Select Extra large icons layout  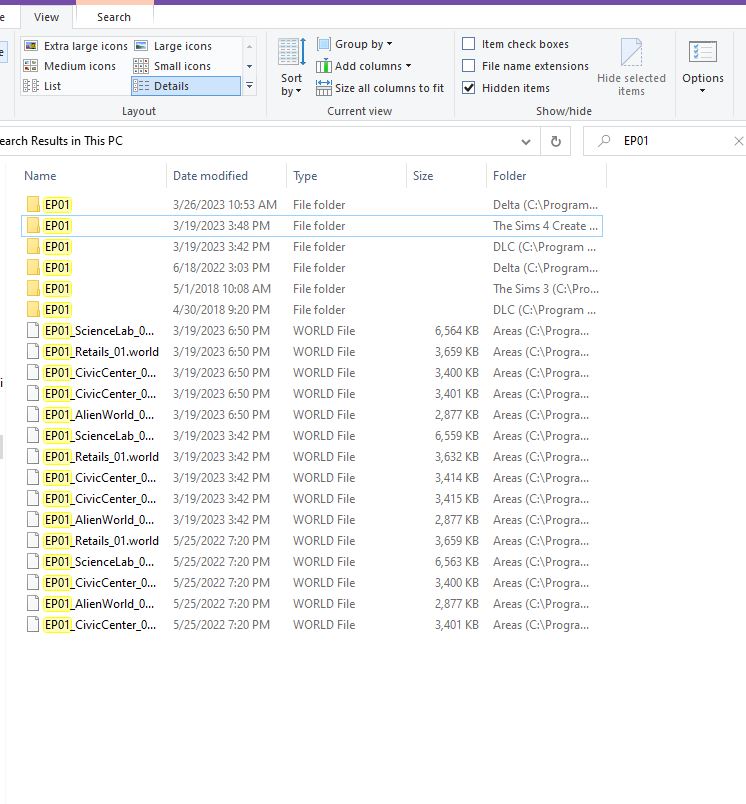click(x=76, y=46)
